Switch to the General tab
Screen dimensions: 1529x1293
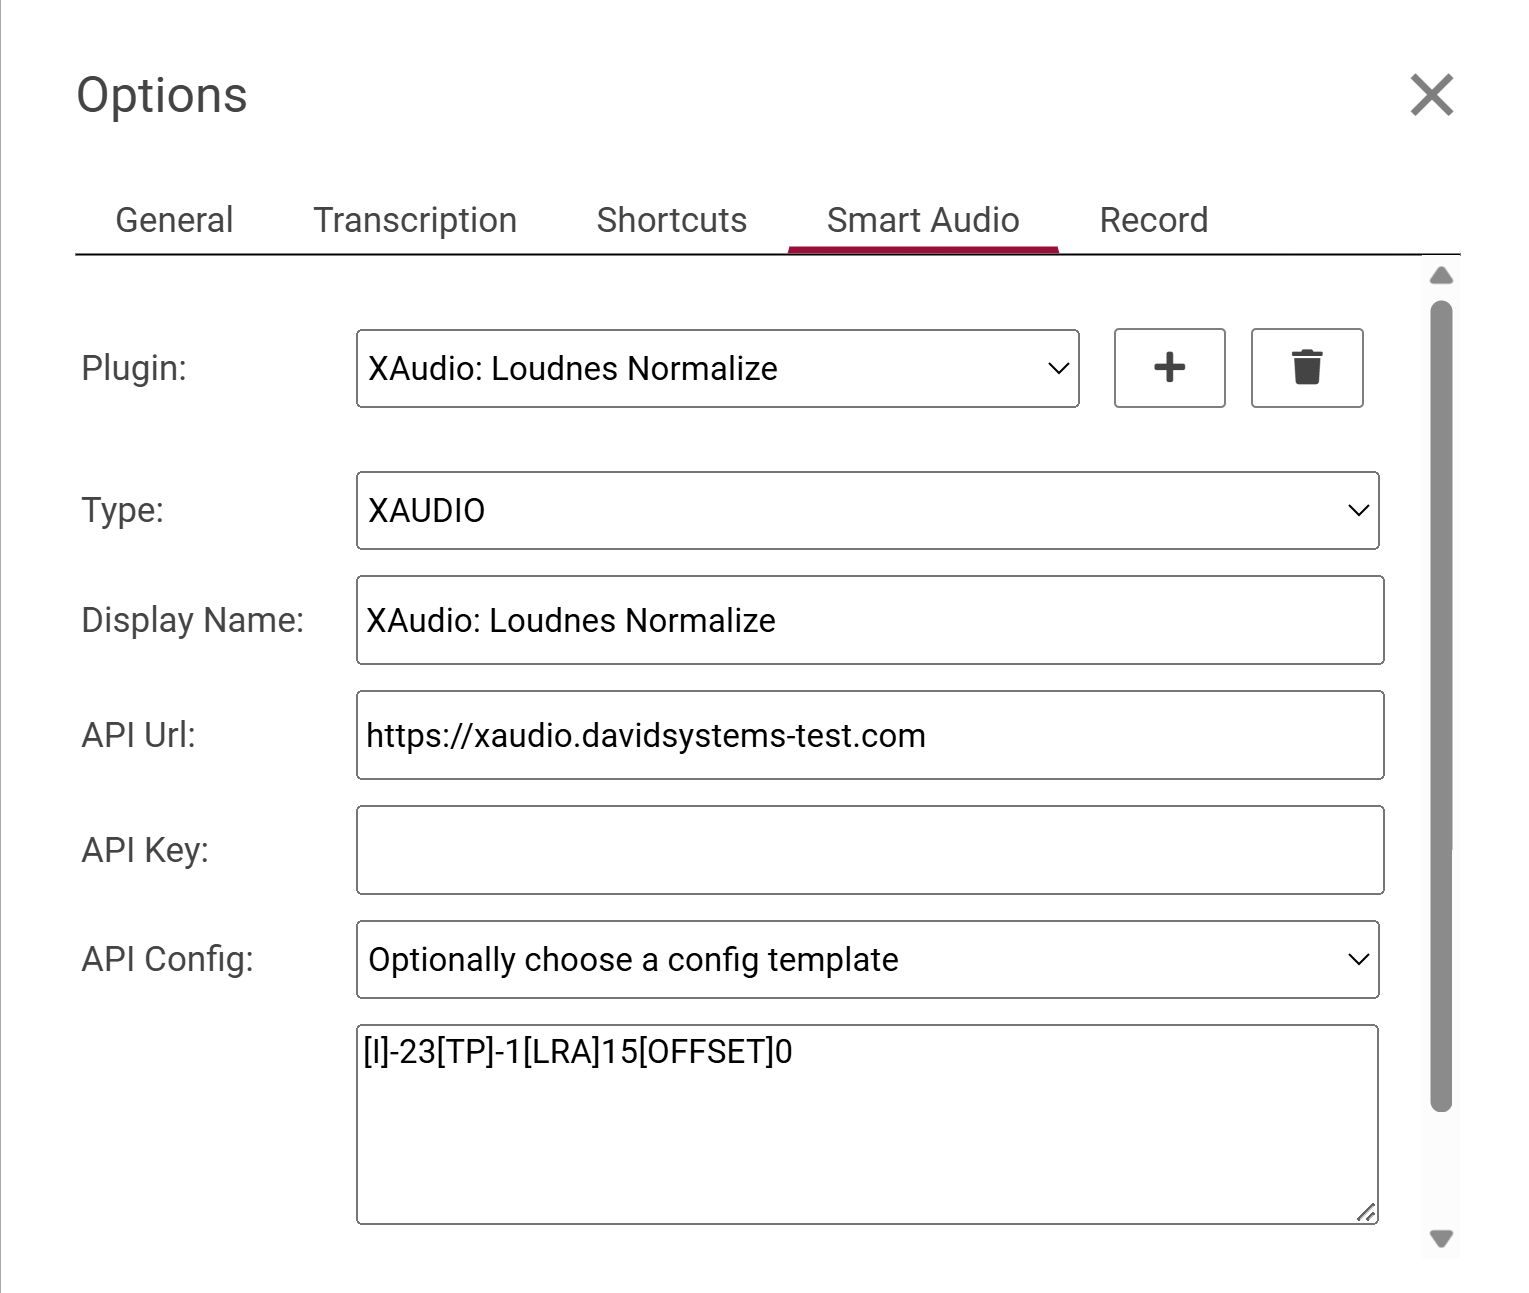click(x=174, y=220)
